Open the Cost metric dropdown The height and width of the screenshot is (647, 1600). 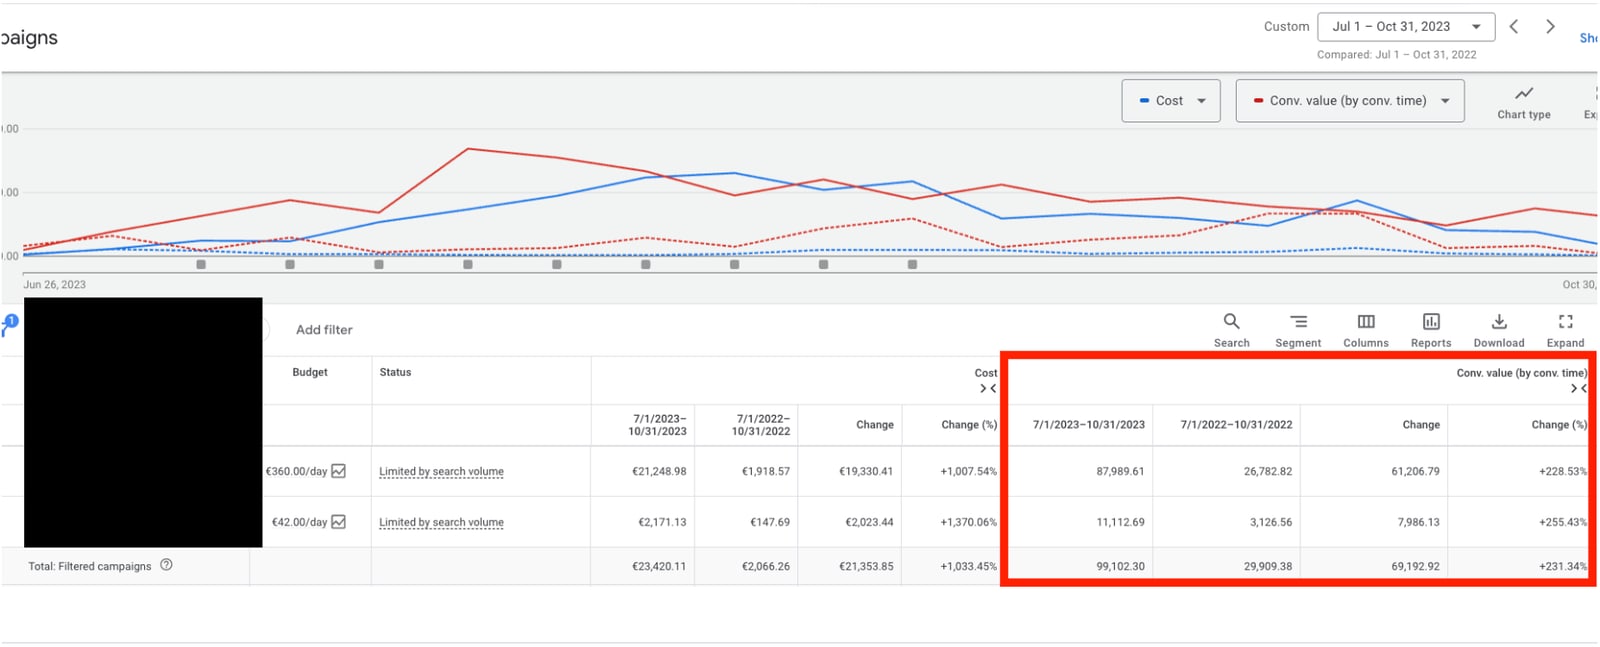point(1171,101)
